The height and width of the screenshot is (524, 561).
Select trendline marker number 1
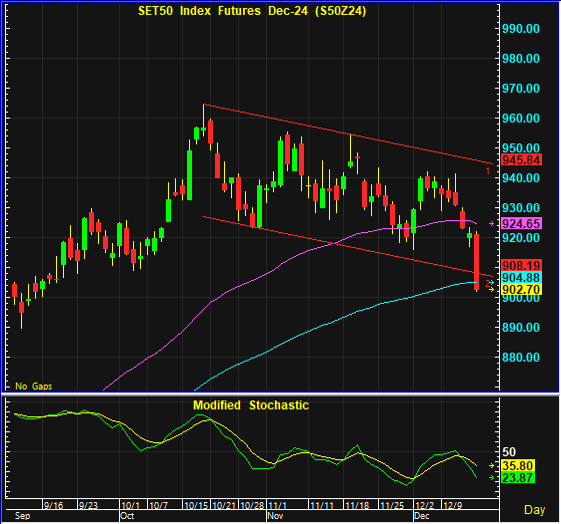pos(488,171)
